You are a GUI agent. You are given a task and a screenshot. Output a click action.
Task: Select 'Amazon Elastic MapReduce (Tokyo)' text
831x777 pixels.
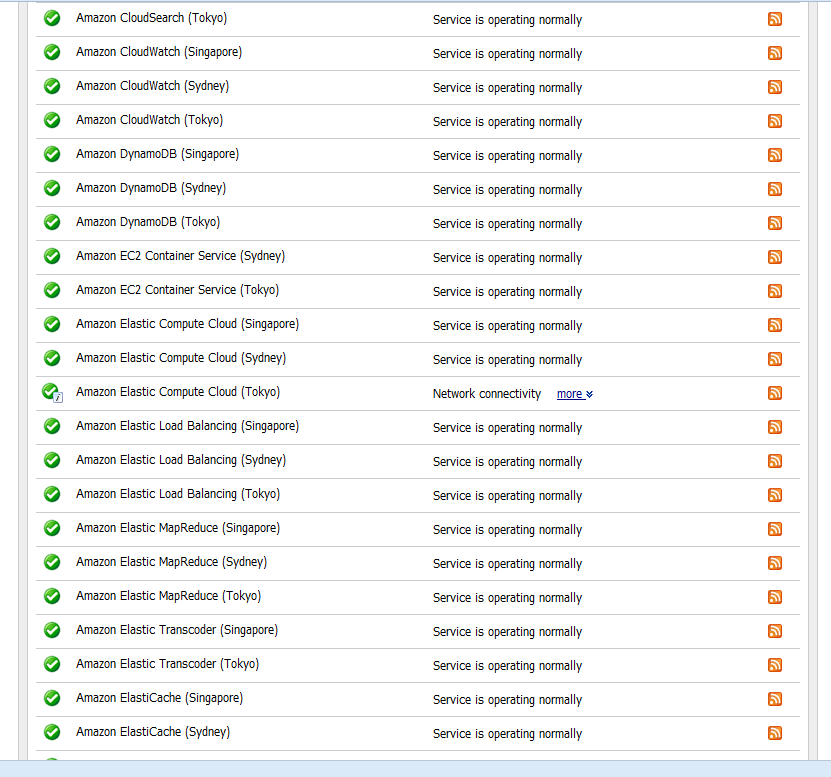point(169,596)
